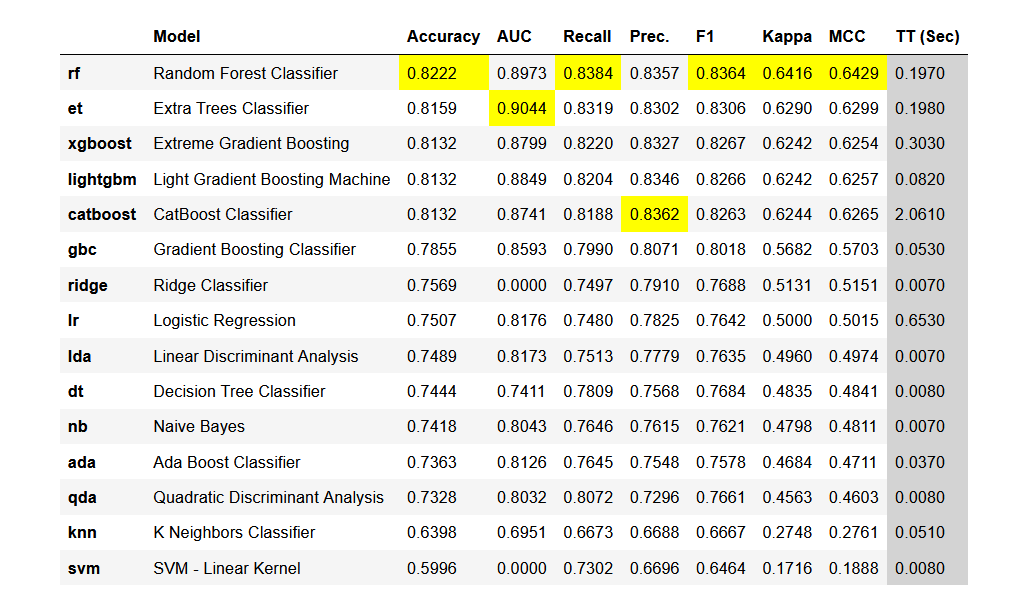
Task: Click the rf row index label
Action: (x=75, y=73)
